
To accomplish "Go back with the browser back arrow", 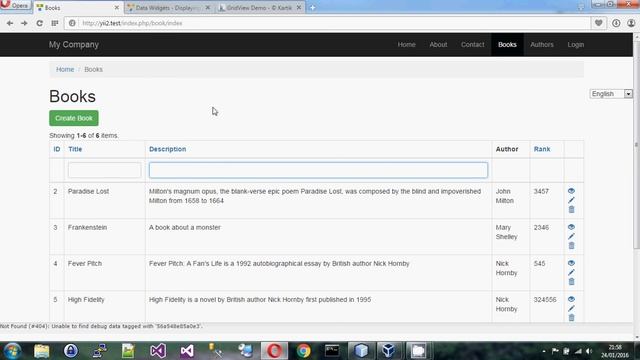I will coord(10,23).
